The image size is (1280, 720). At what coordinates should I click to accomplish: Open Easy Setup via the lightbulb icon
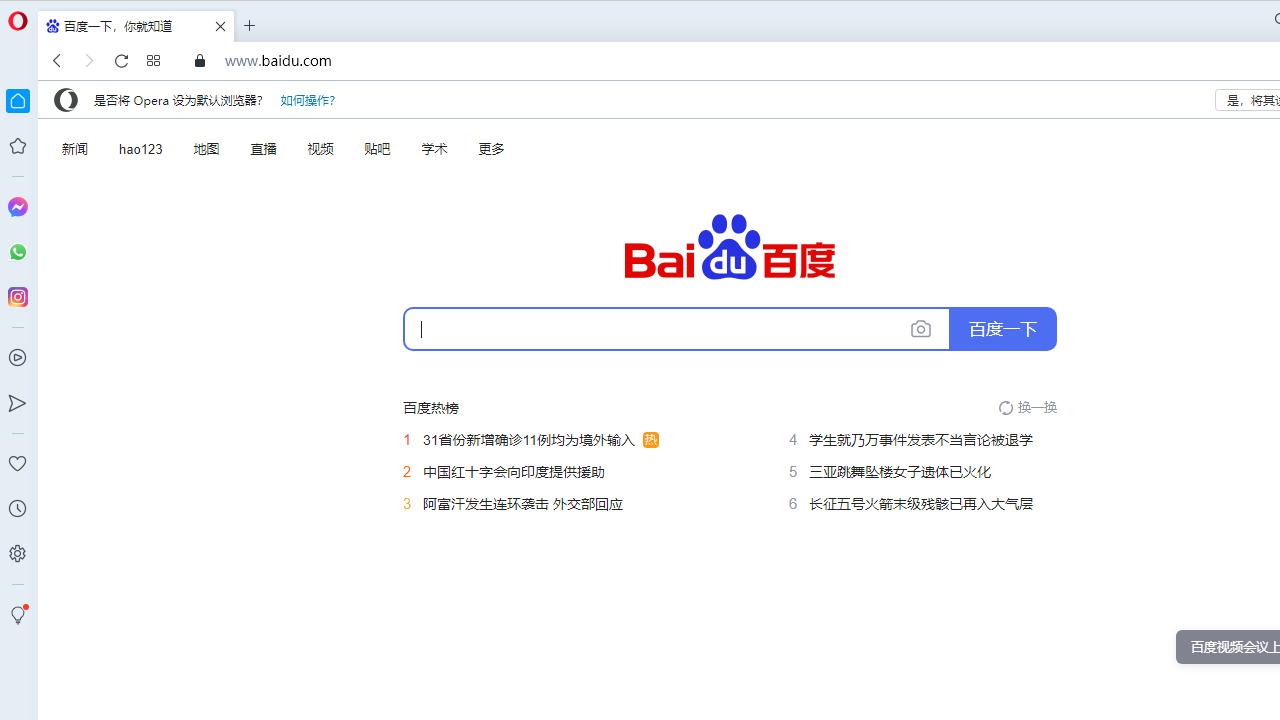[x=17, y=615]
